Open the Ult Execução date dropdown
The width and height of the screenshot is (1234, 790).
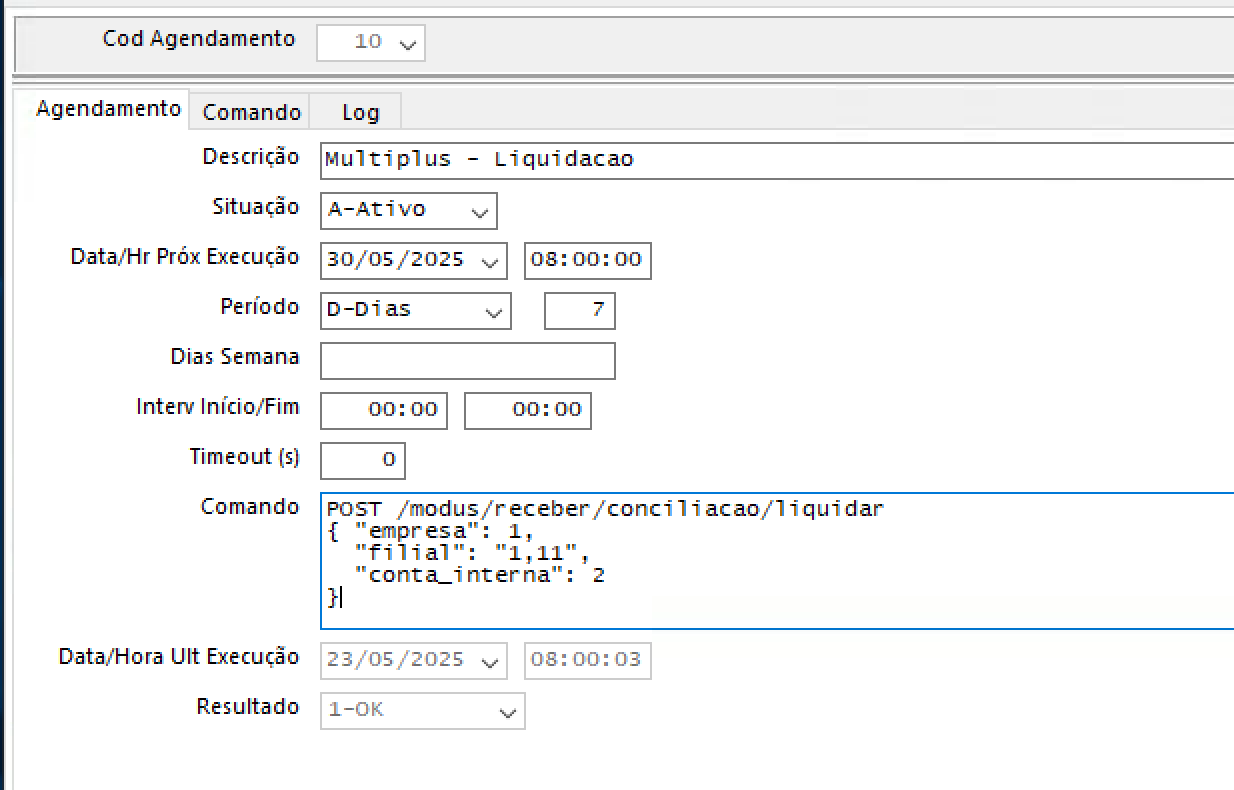pyautogui.click(x=490, y=661)
